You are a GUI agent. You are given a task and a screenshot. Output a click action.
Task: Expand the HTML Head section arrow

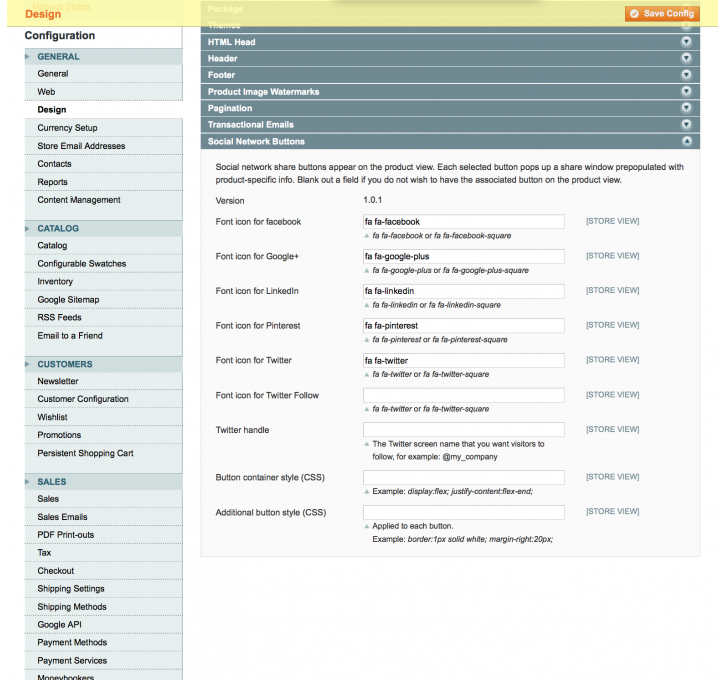(686, 42)
